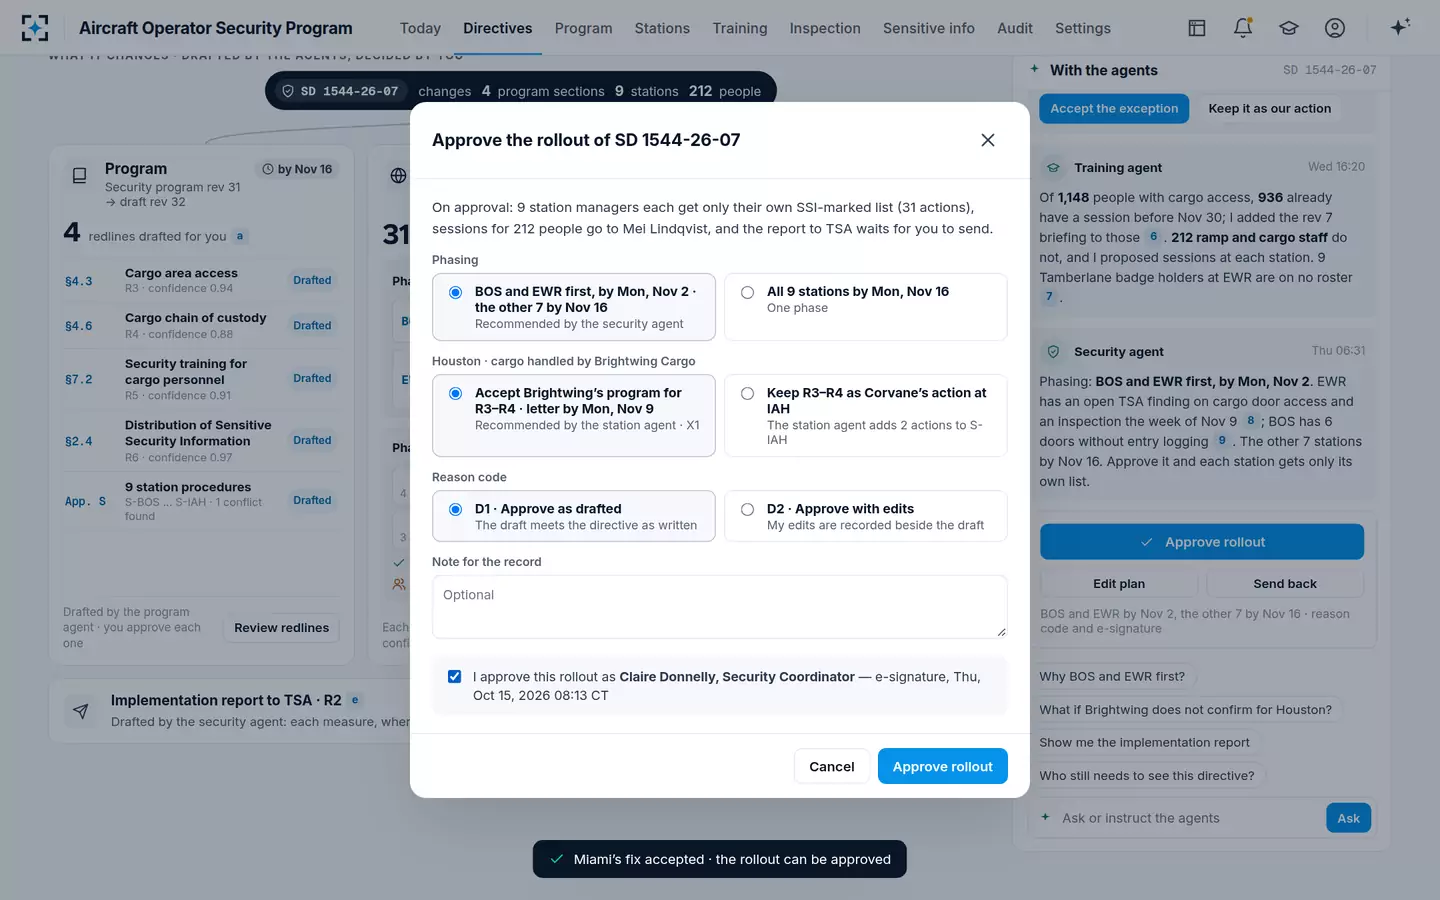1440x900 pixels.
Task: Click the Ask button in agents panel
Action: (x=1349, y=818)
